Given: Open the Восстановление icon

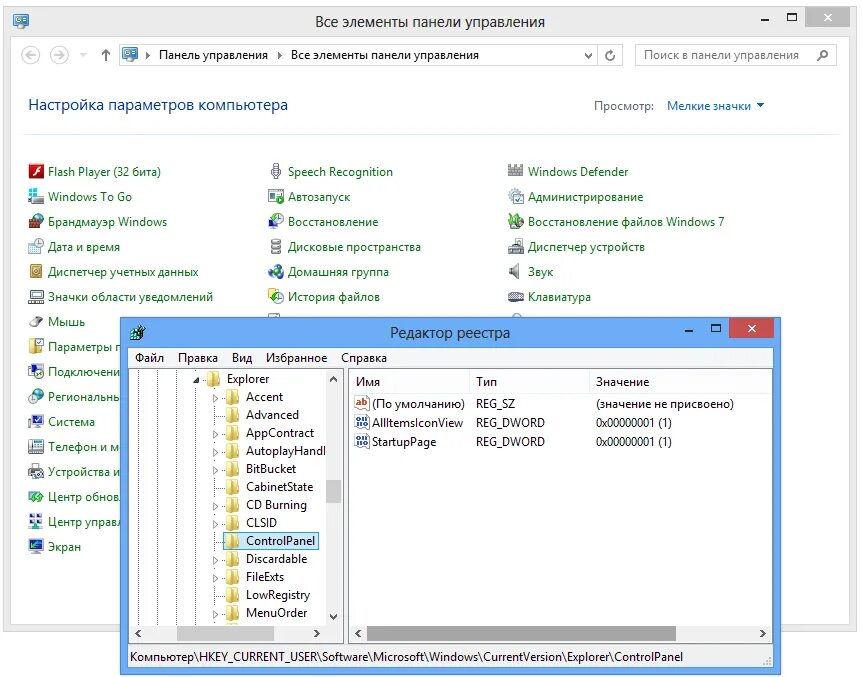Looking at the screenshot, I should click(275, 222).
